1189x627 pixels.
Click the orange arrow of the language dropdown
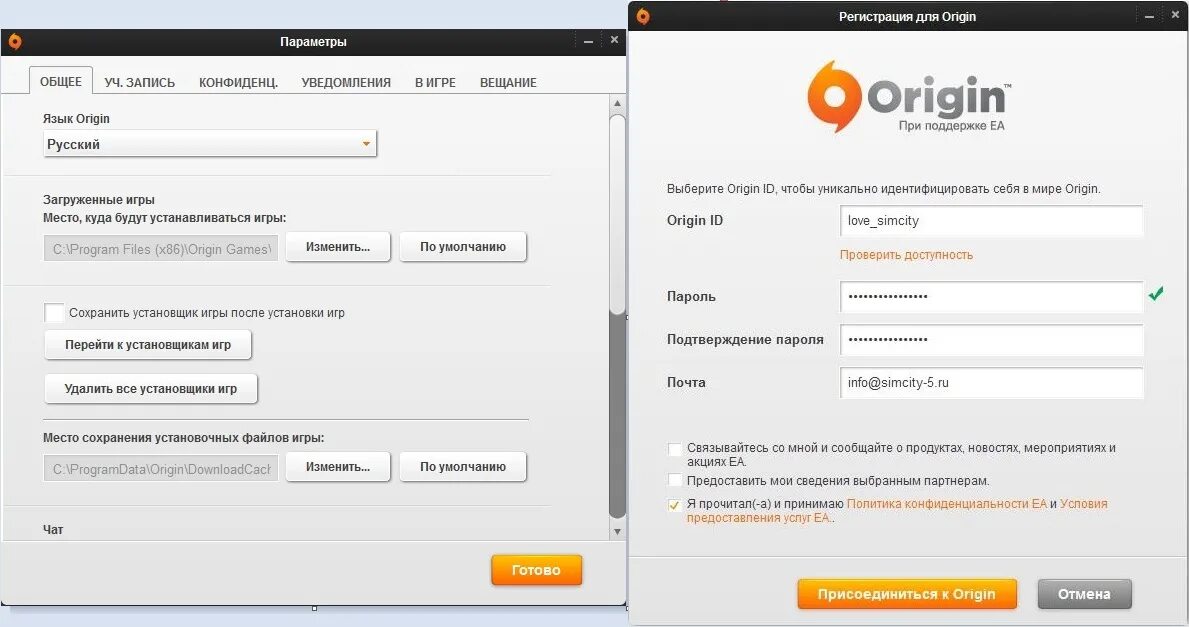pos(366,144)
